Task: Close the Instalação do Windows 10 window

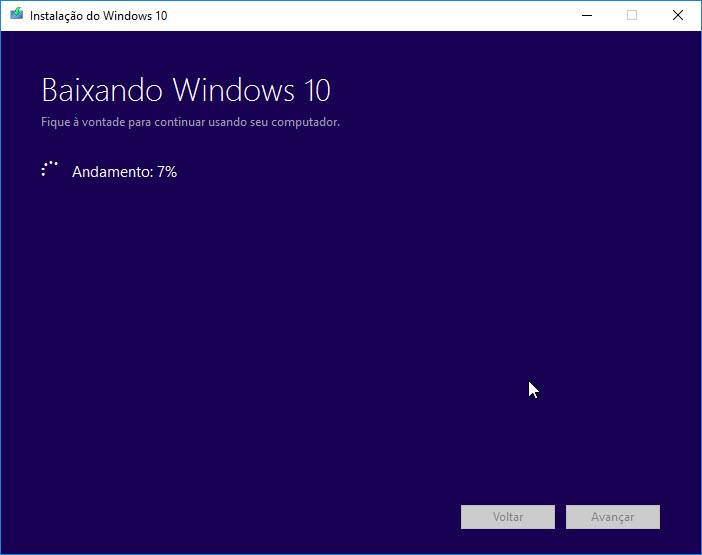Action: tap(677, 15)
